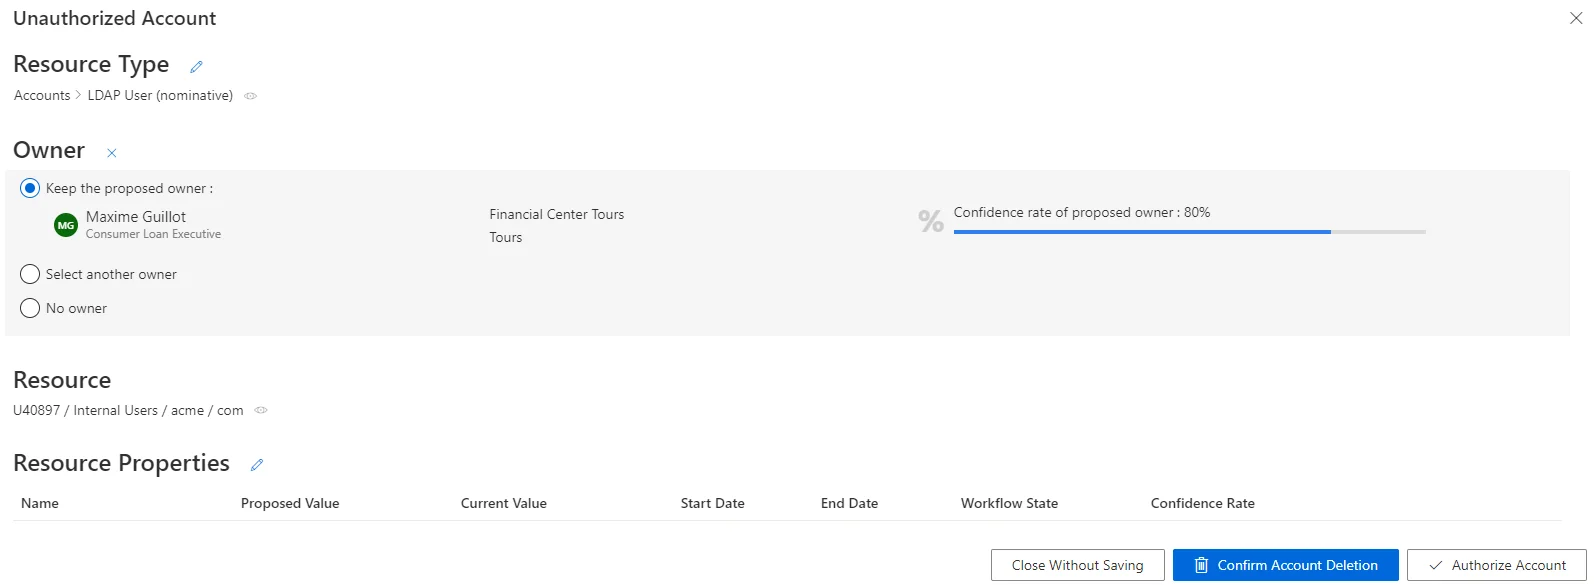Screen dimensions: 1594x585
Task: Click the Accounts breadcrumb chevron
Action: click(x=79, y=95)
